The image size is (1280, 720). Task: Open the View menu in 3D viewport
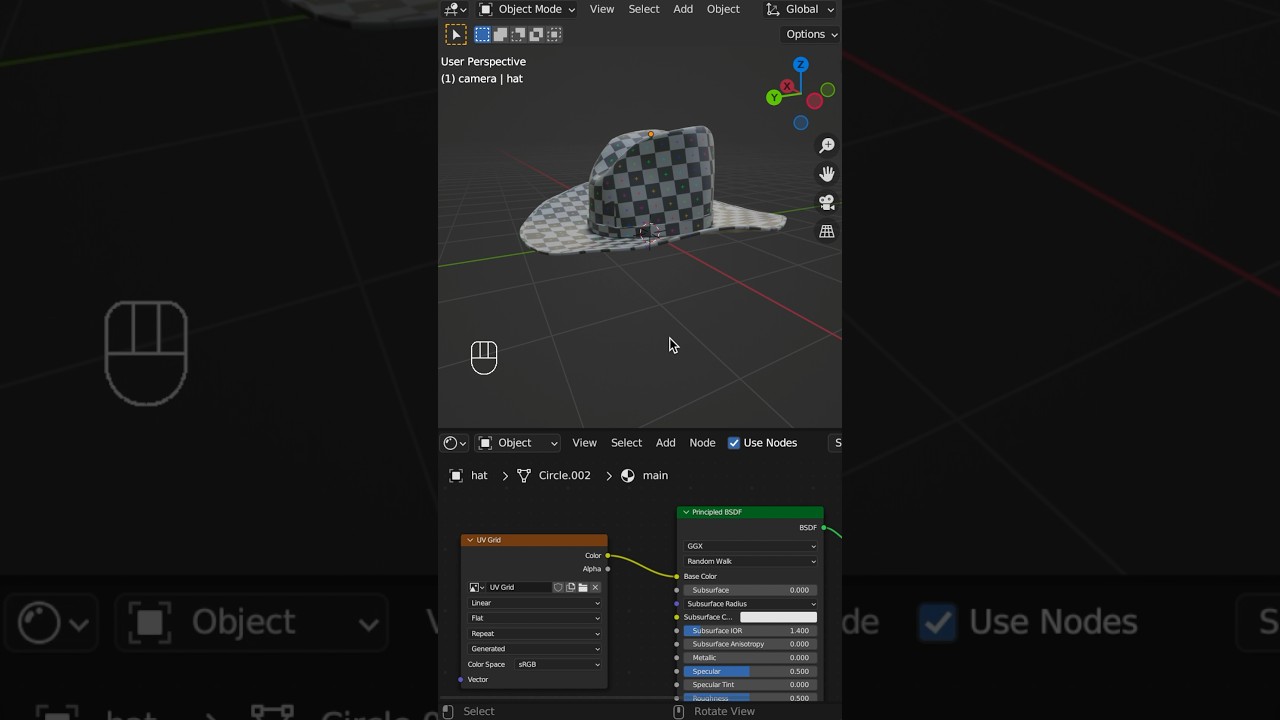602,9
